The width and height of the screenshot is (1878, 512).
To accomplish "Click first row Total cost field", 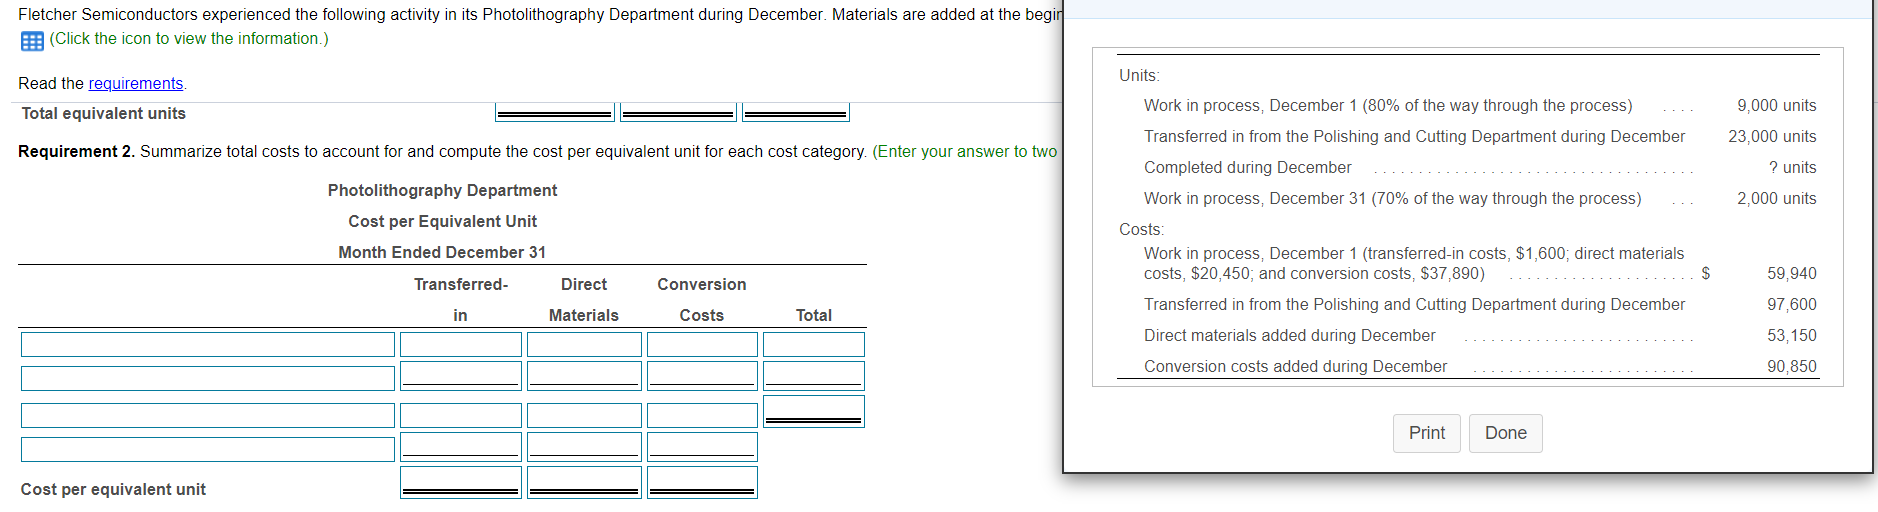I will pos(813,345).
